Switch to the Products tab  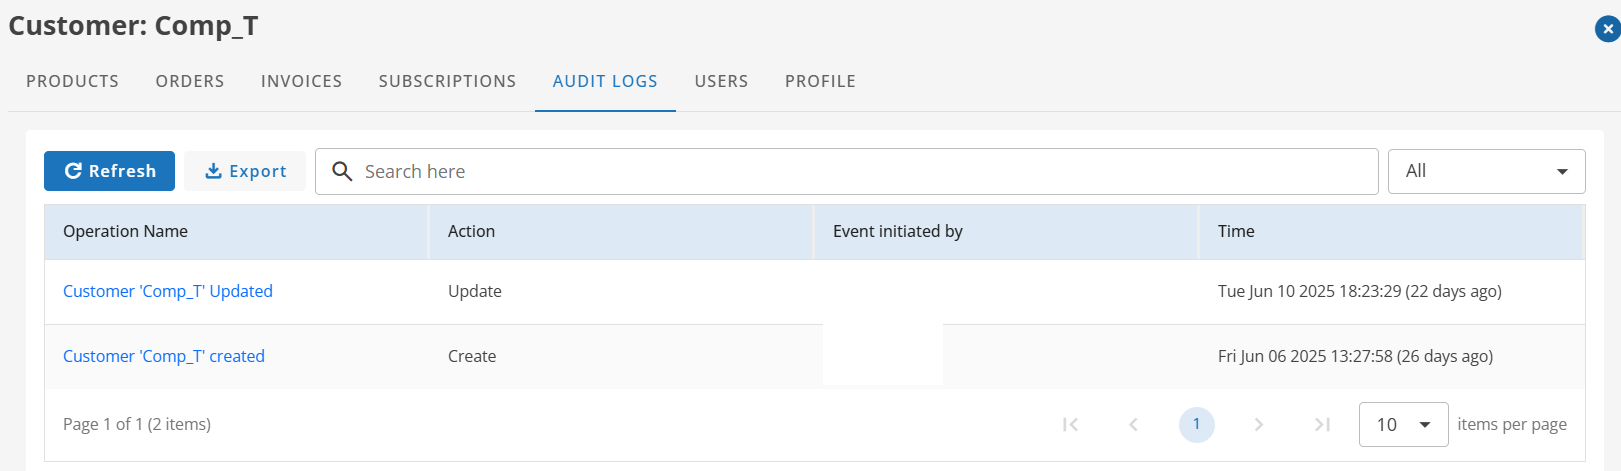click(x=72, y=81)
